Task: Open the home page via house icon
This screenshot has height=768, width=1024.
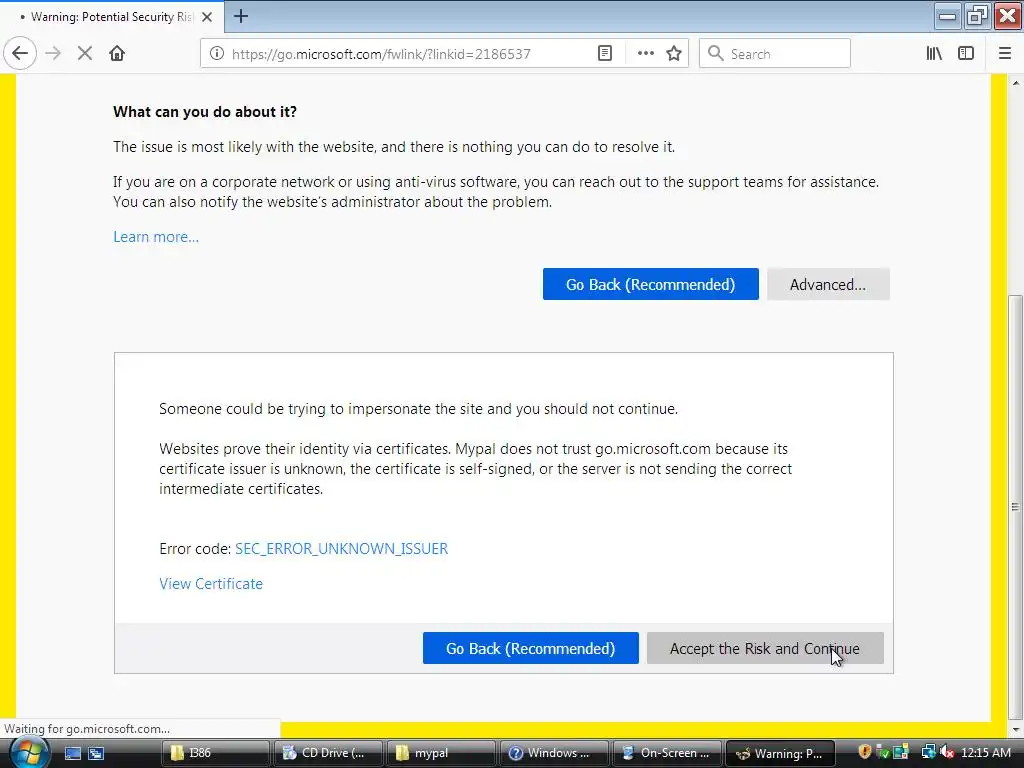Action: pyautogui.click(x=117, y=54)
